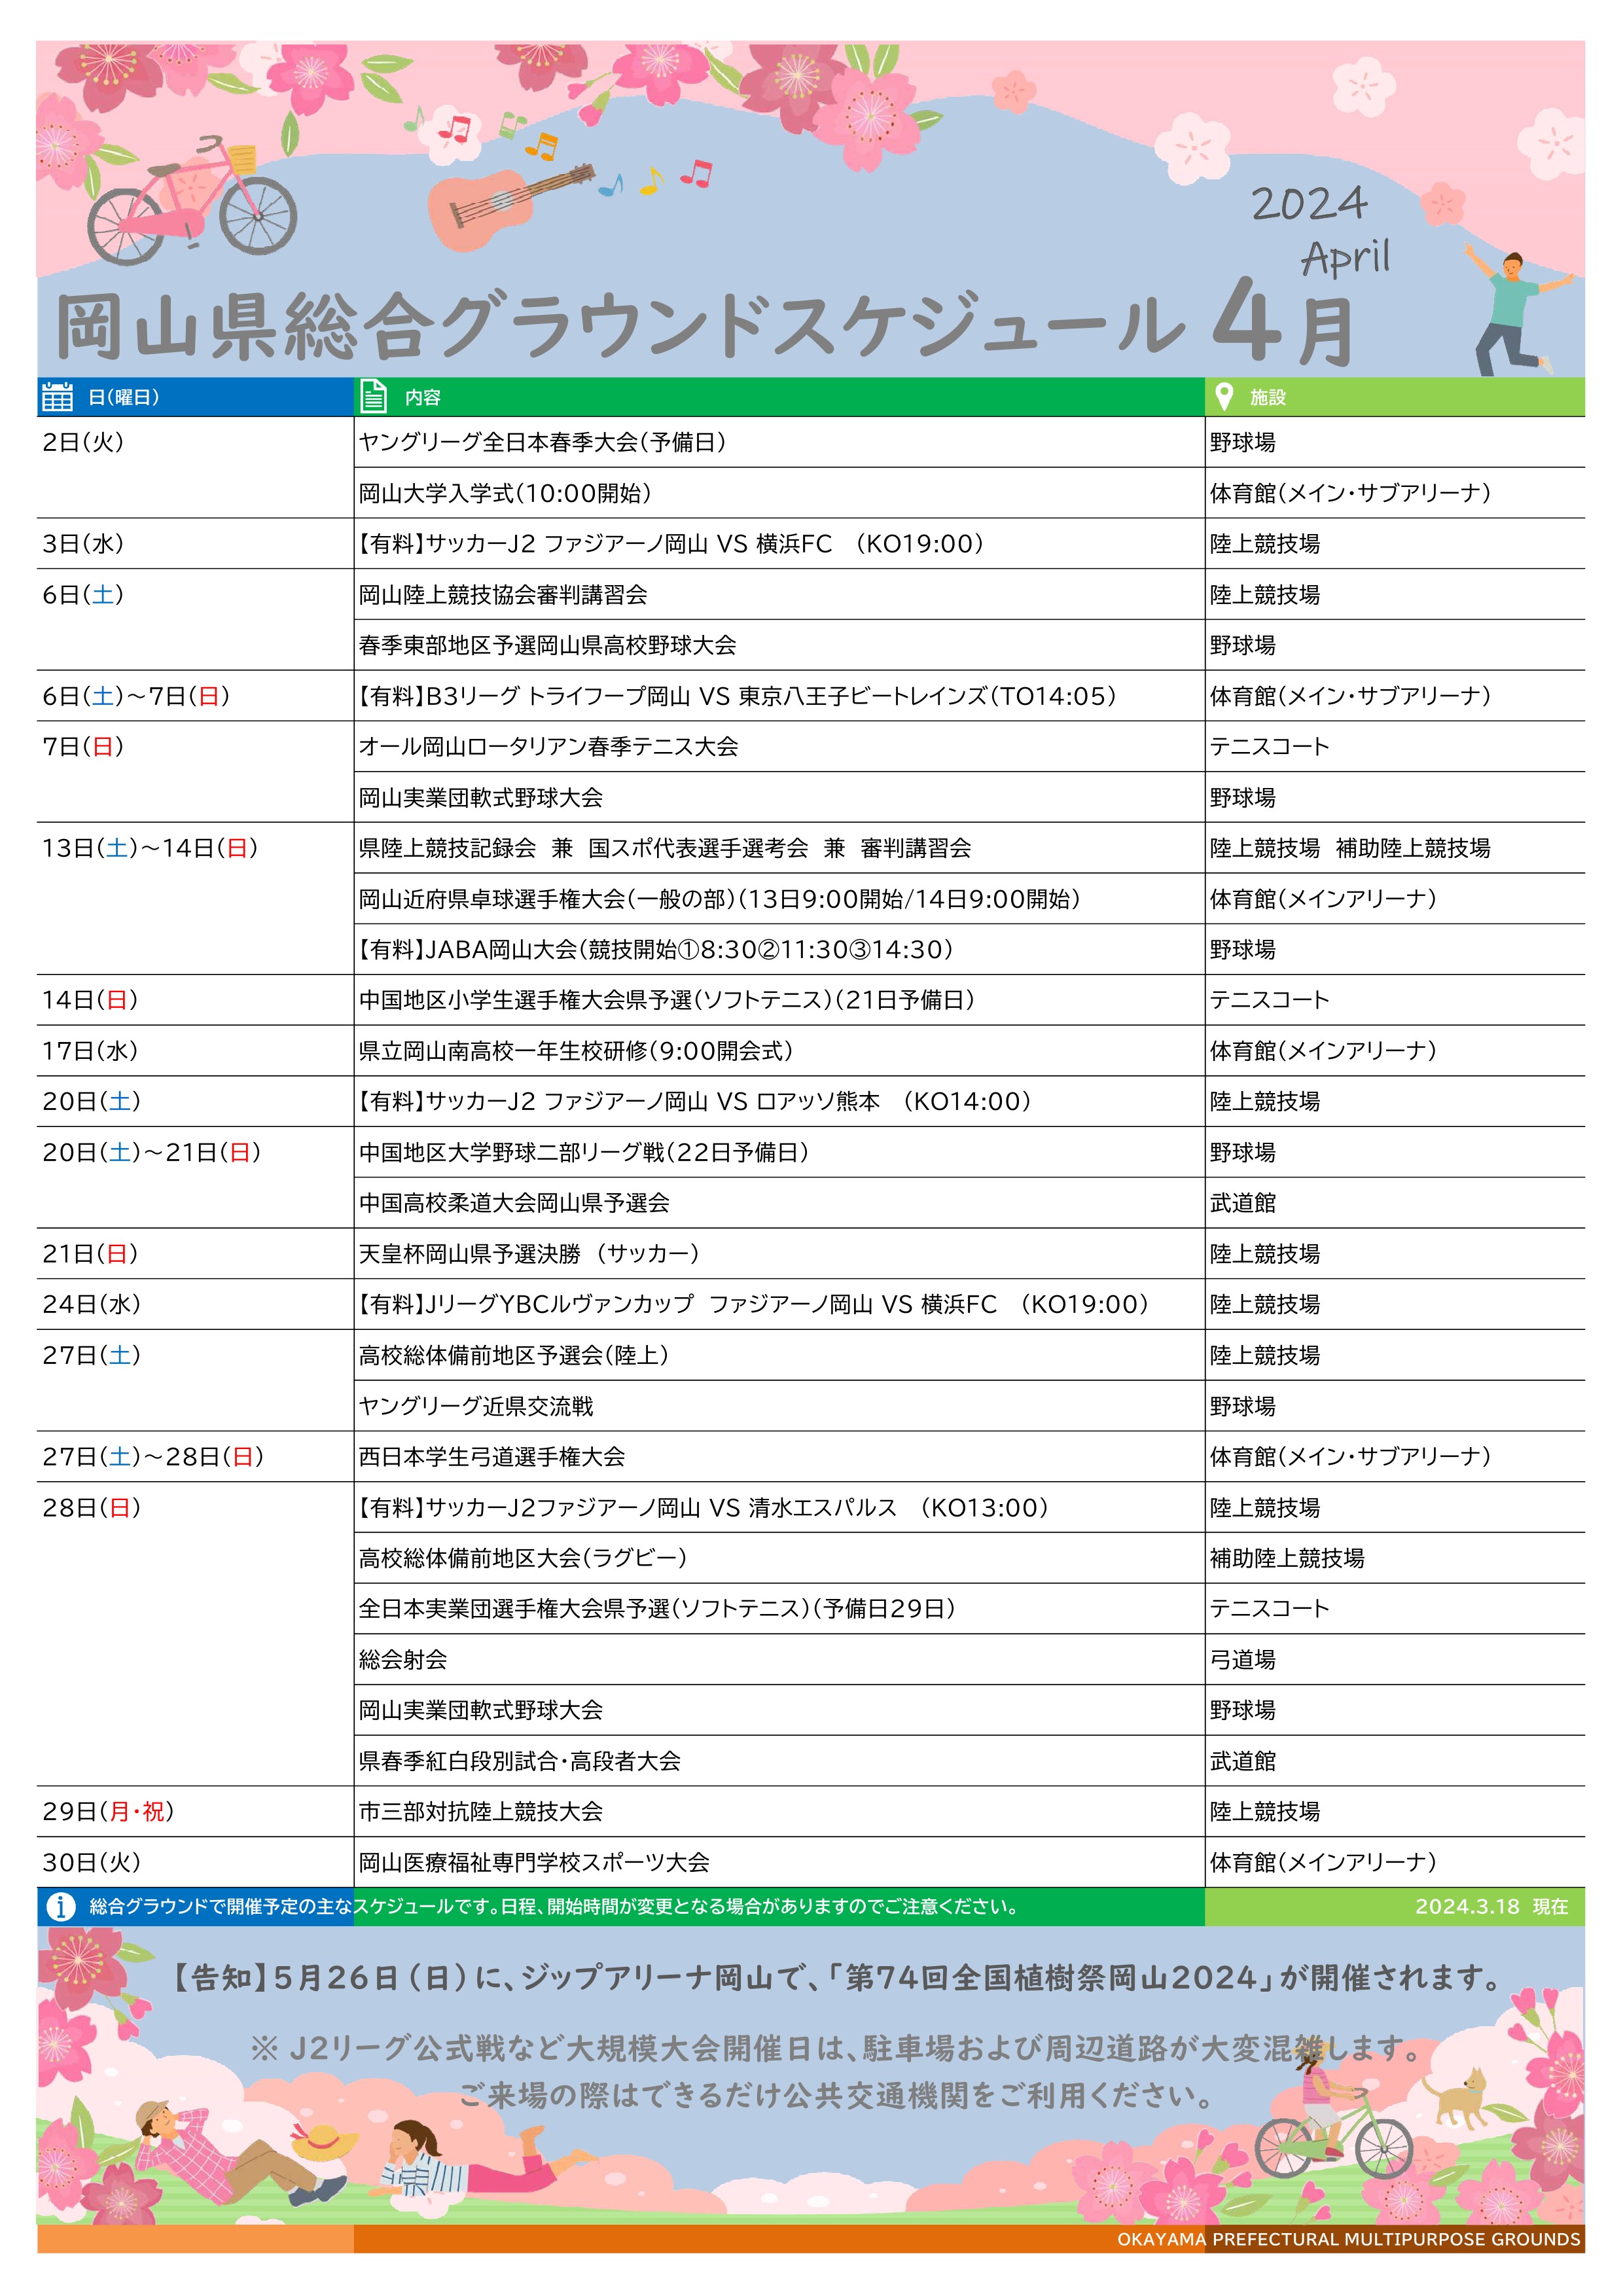
Task: Select 岡山陸上競技協会審判講習会 entry
Action: pyautogui.click(x=503, y=595)
